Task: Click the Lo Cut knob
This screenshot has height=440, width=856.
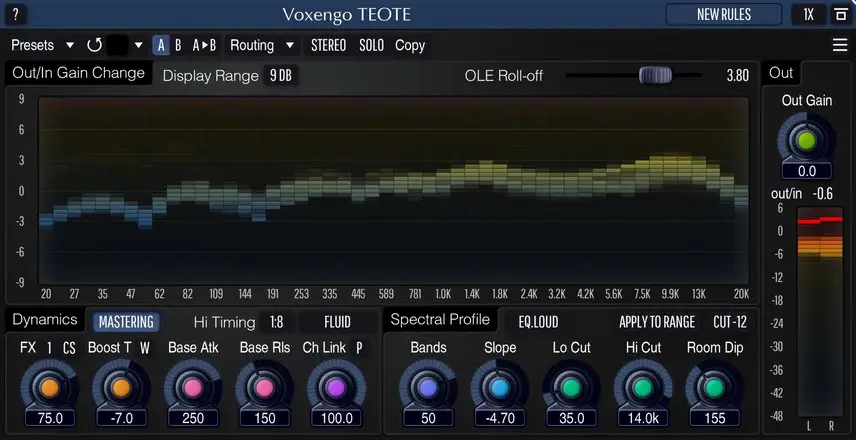Action: (x=571, y=388)
